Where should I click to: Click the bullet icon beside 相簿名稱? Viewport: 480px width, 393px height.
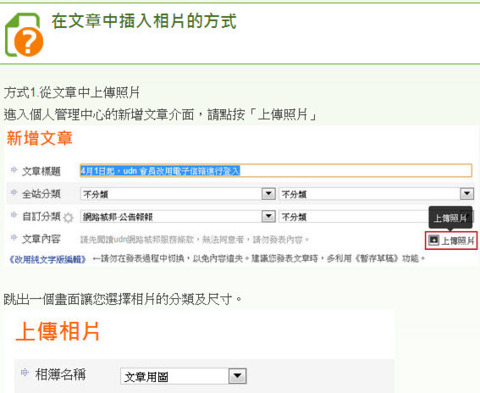[x=24, y=372]
